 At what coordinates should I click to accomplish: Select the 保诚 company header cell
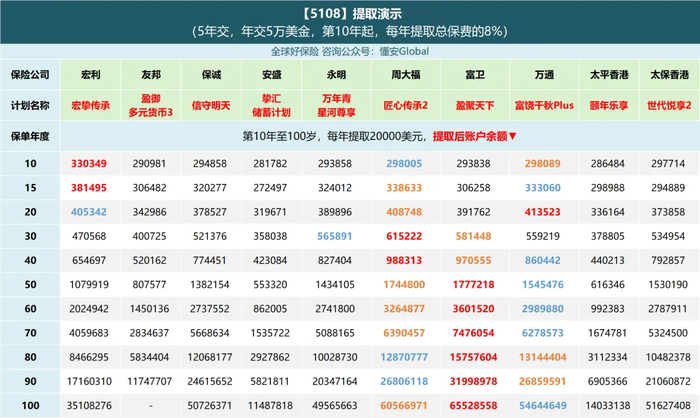[211, 75]
